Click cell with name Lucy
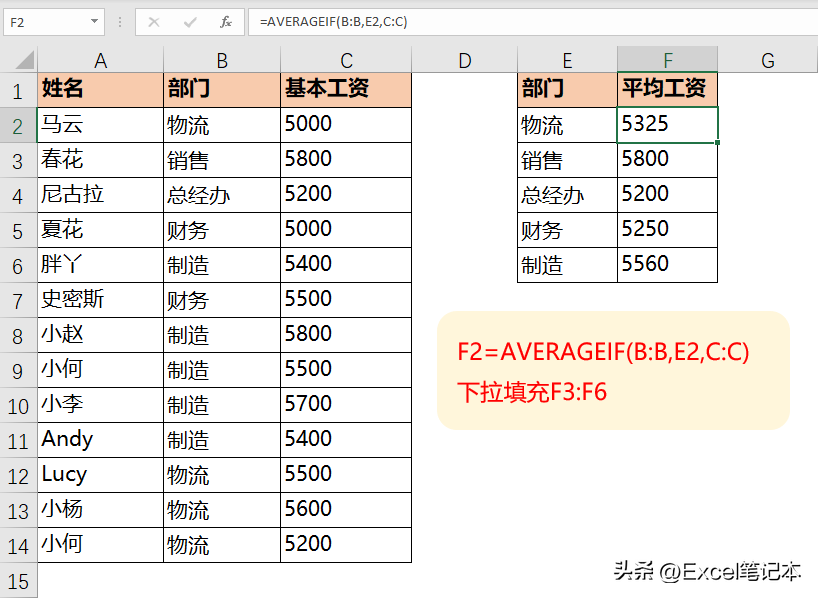The height and width of the screenshot is (598, 818). point(100,474)
